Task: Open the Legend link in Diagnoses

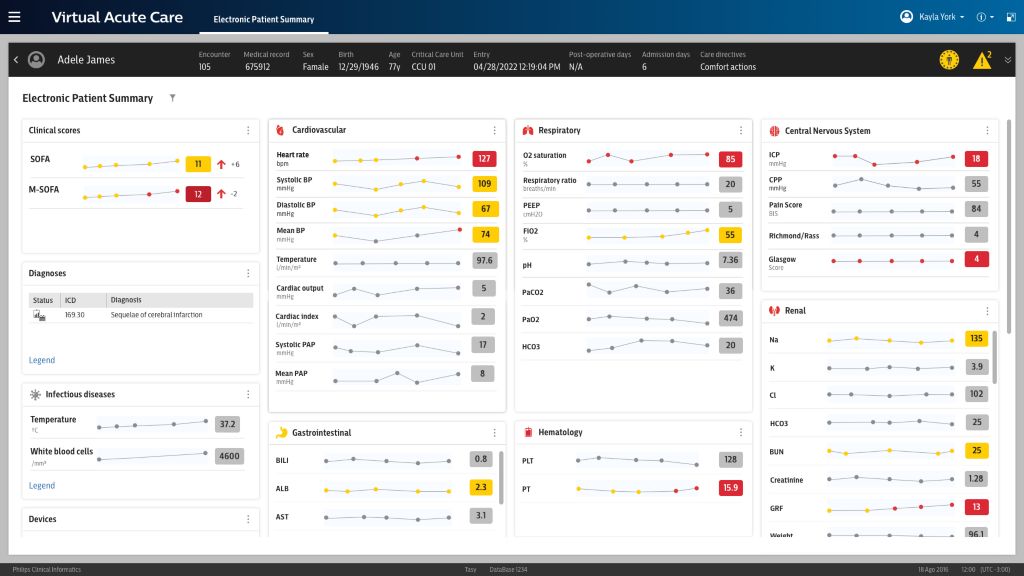Action: tap(42, 360)
